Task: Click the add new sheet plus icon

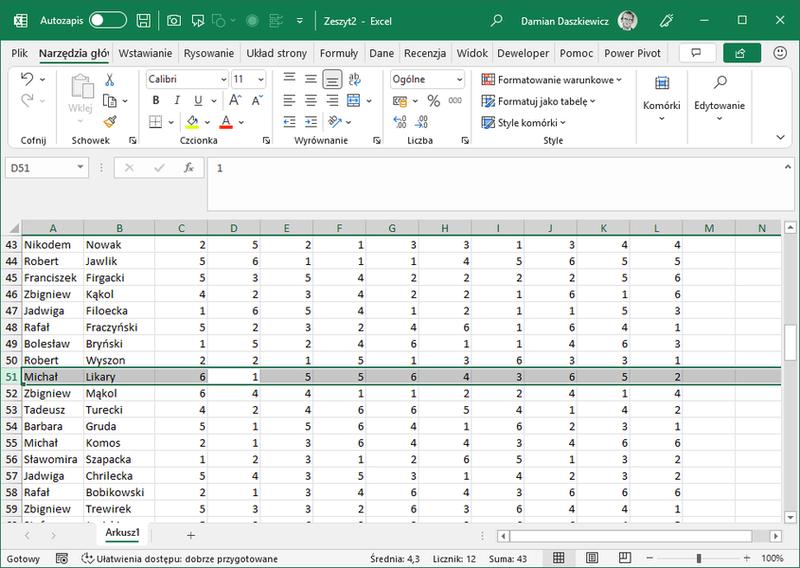Action: (x=190, y=534)
